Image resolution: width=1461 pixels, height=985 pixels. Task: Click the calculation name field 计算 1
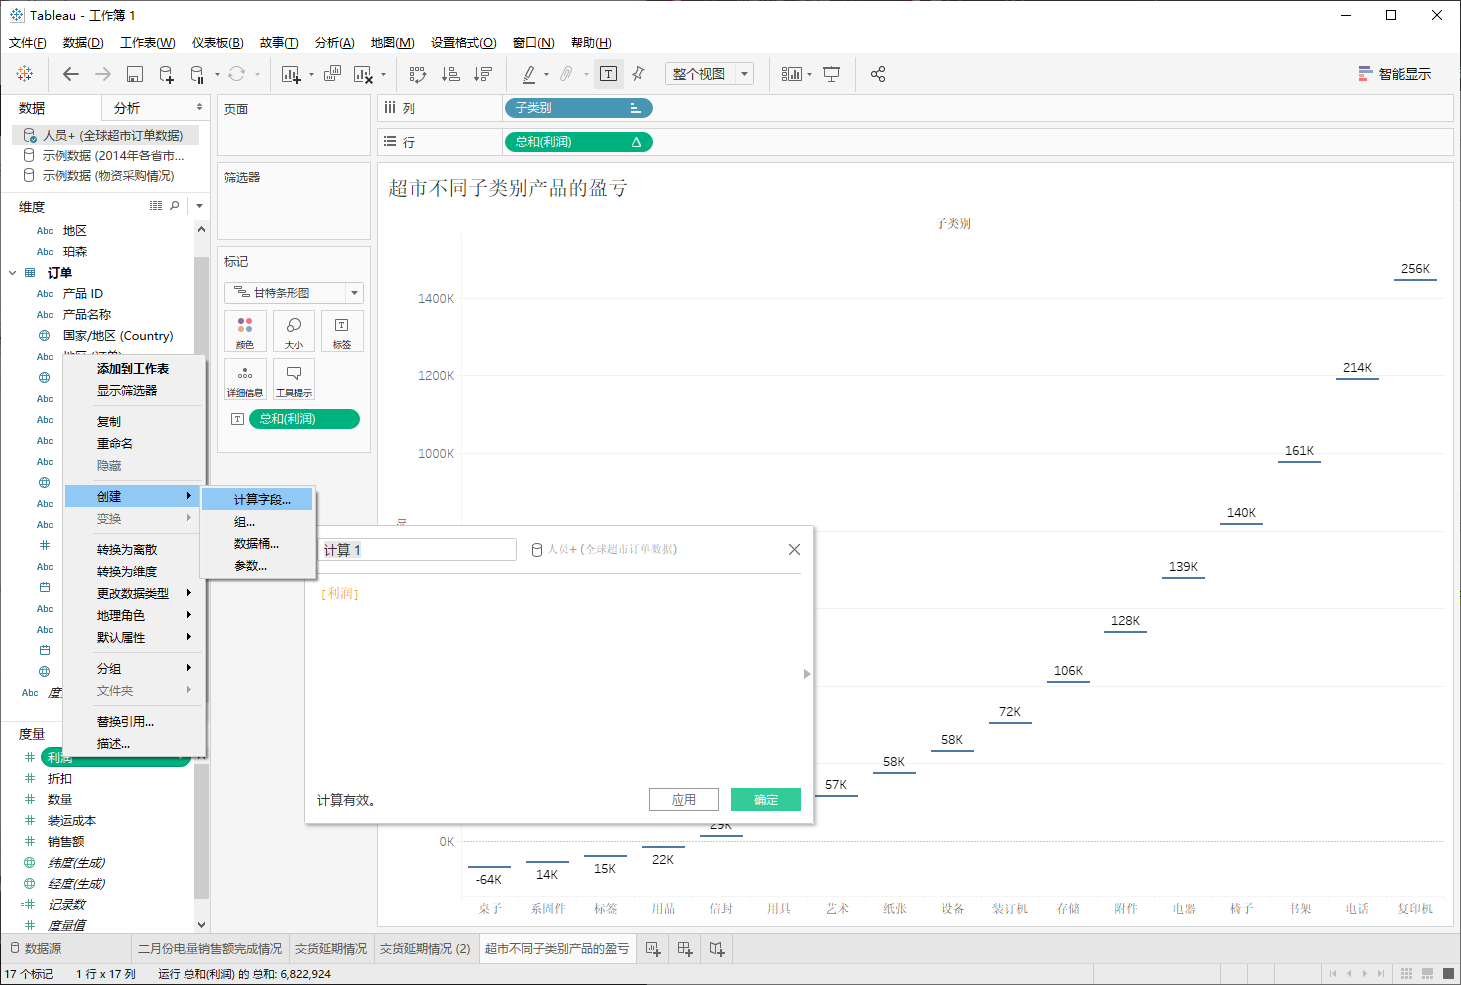point(418,550)
